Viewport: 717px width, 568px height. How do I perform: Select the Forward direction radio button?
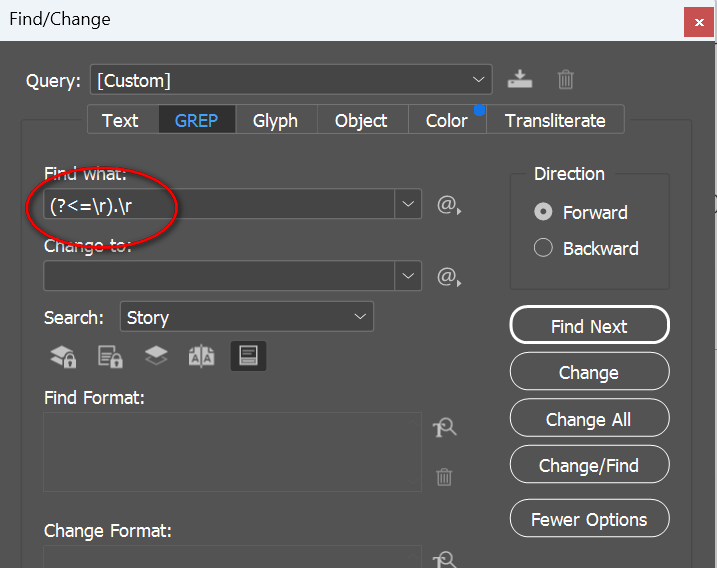click(x=544, y=212)
